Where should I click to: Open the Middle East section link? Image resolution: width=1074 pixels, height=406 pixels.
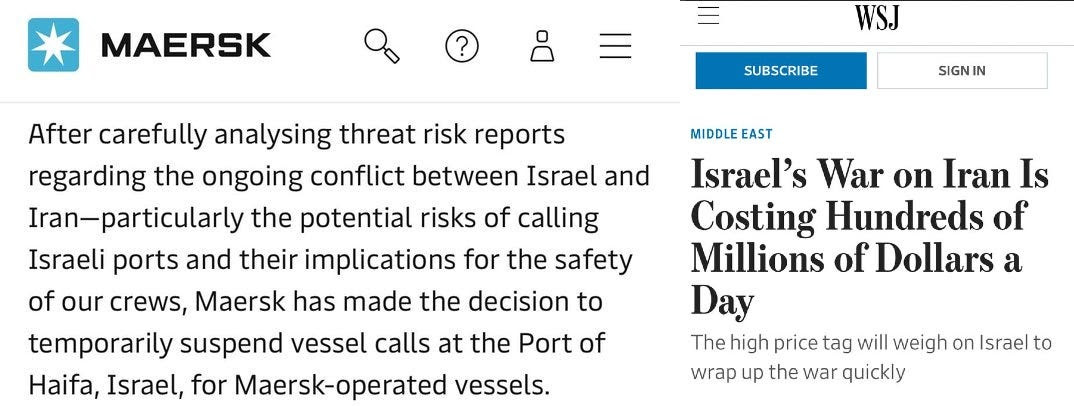pos(731,134)
